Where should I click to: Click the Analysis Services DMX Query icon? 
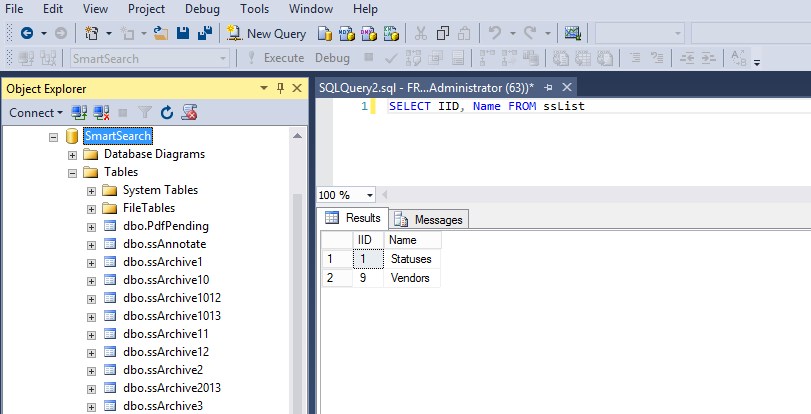coord(369,34)
